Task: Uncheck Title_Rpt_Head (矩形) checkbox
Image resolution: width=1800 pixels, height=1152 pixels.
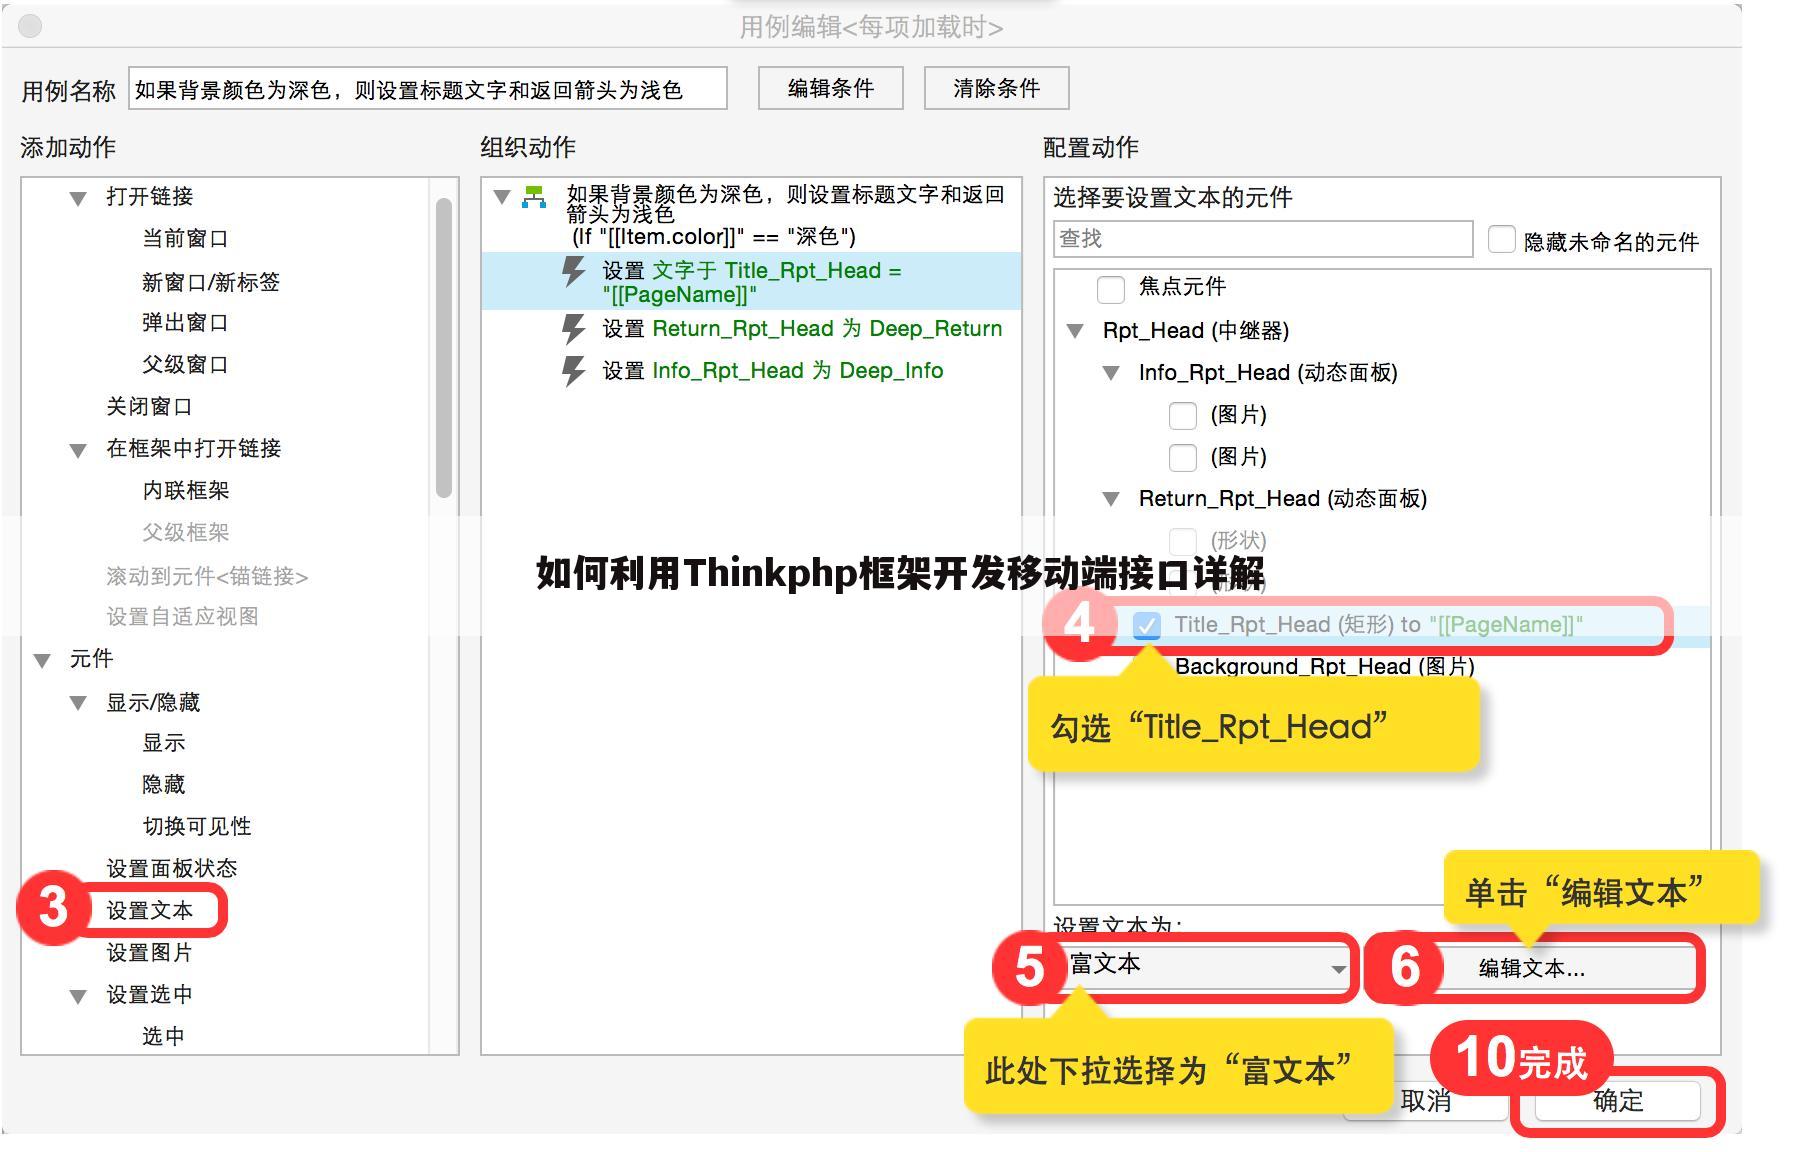Action: [1147, 626]
